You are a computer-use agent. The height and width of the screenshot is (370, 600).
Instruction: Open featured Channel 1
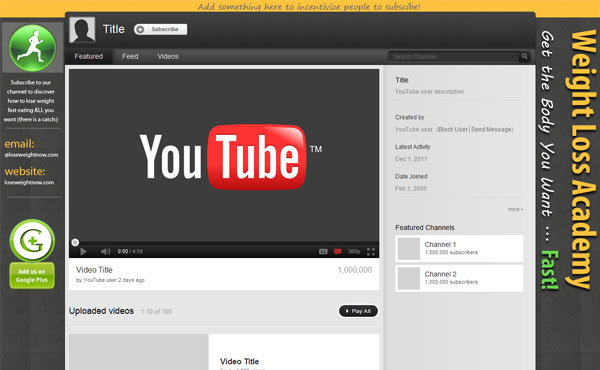[x=459, y=248]
